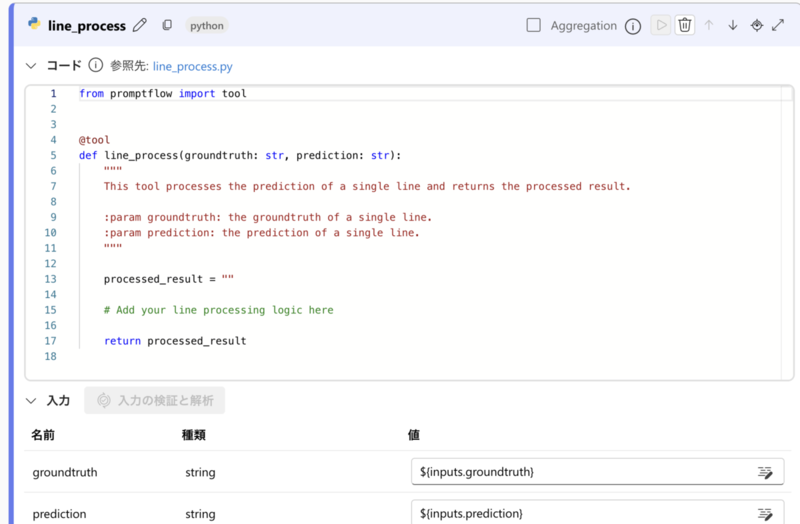The height and width of the screenshot is (524, 800).
Task: Click the 名前 column header
Action: (43, 435)
